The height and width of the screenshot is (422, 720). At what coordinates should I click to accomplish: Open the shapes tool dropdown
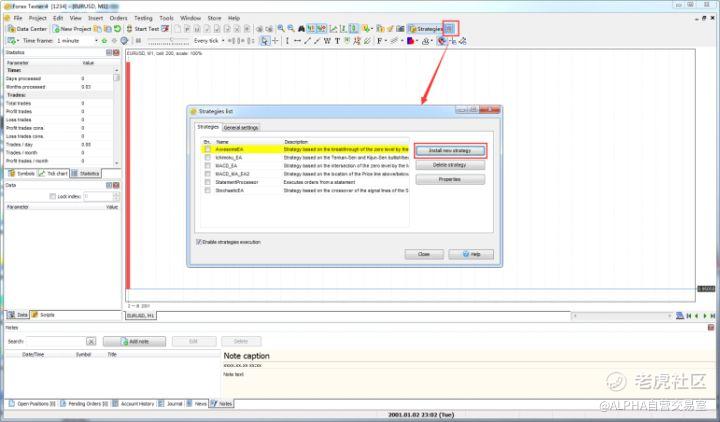tap(412, 41)
